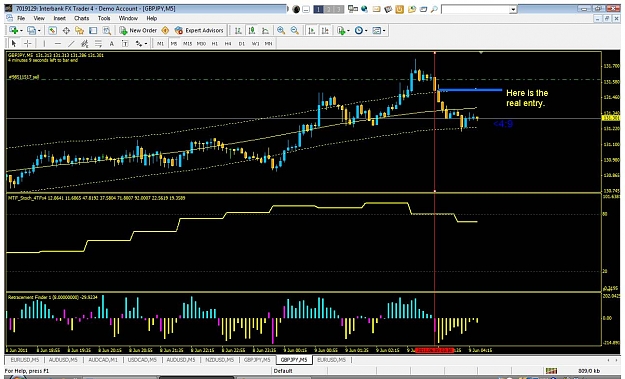Switch to the AUDCAD,M1 chart tab

coord(103,360)
